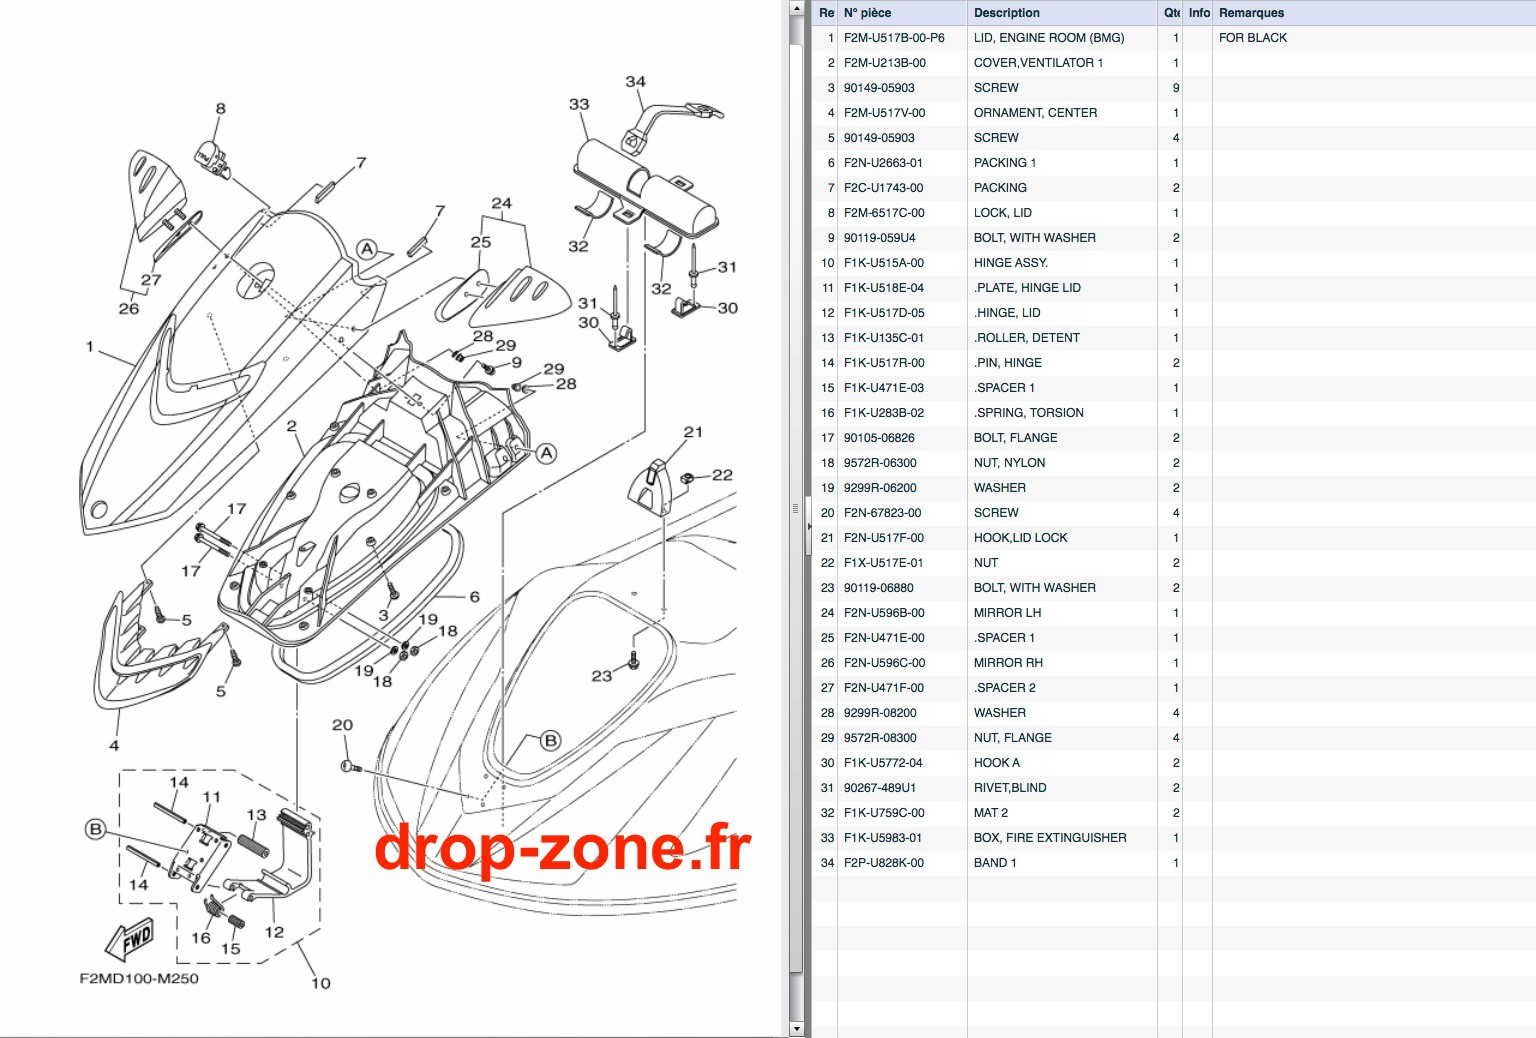Select the '.PLATE, HINGE LID' description

(x=1027, y=288)
